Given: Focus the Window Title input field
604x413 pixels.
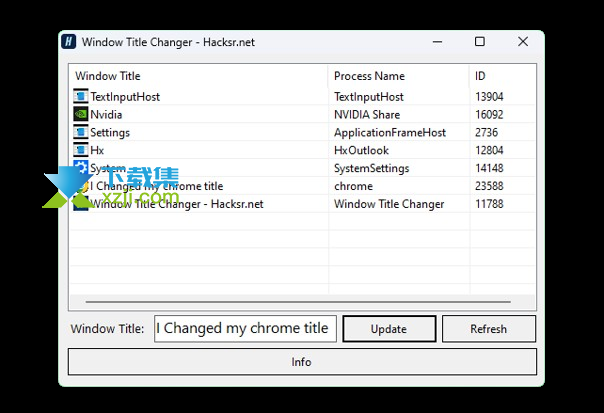Looking at the screenshot, I should pos(245,329).
